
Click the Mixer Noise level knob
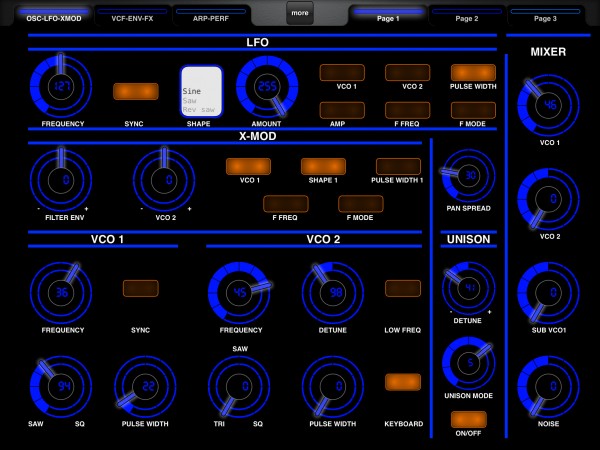coord(548,386)
